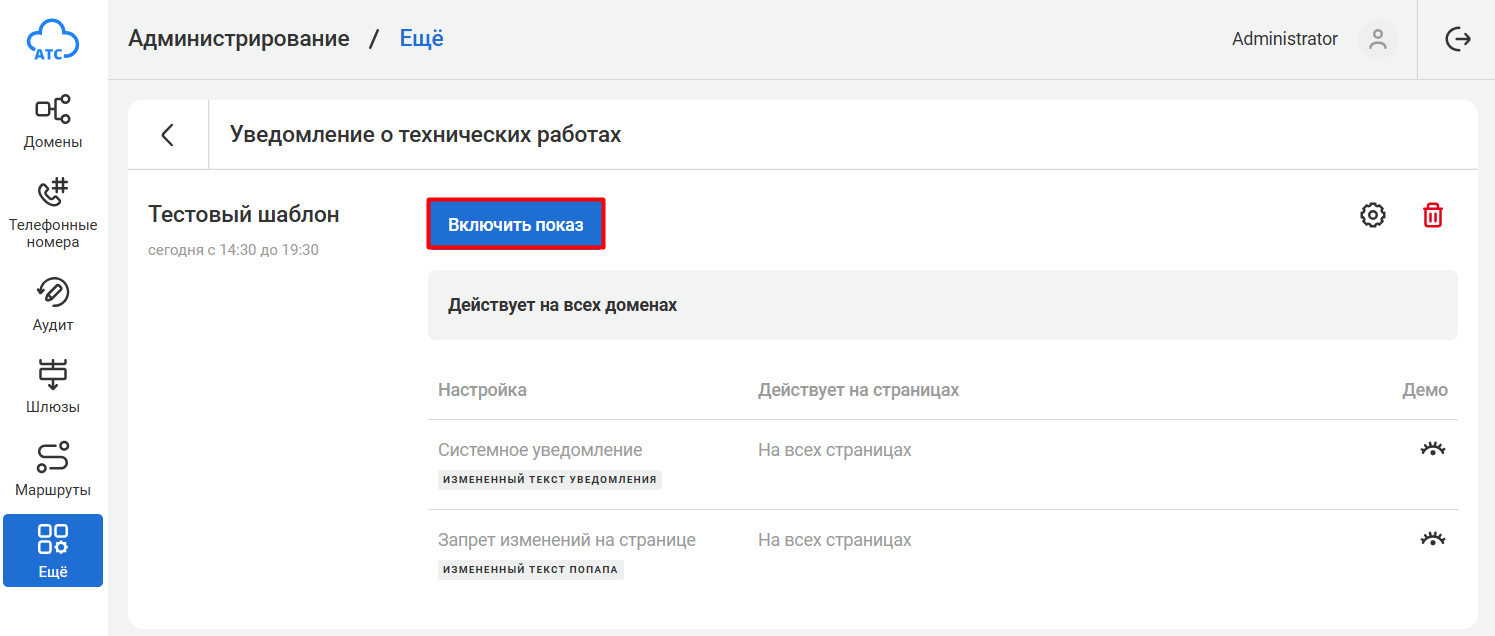Click the Действует на всех доменах banner
1495x636 pixels.
(942, 305)
